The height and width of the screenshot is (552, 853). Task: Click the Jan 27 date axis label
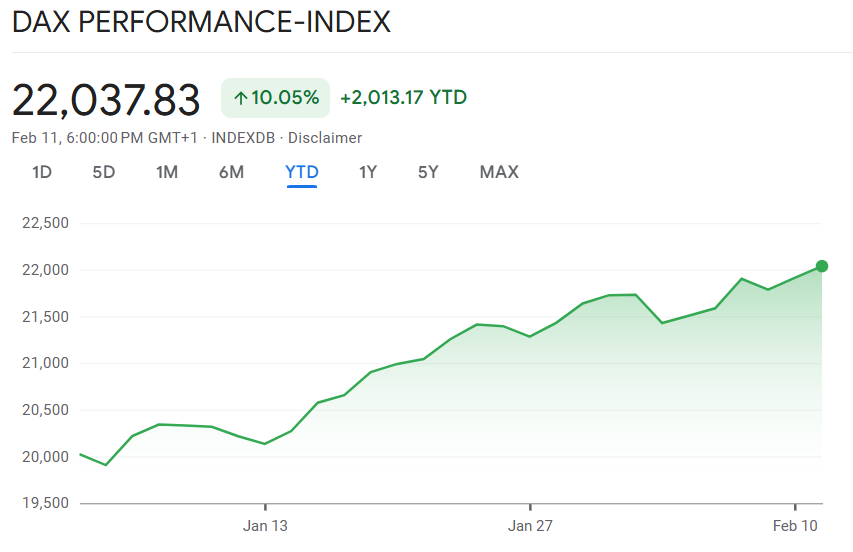click(x=530, y=524)
